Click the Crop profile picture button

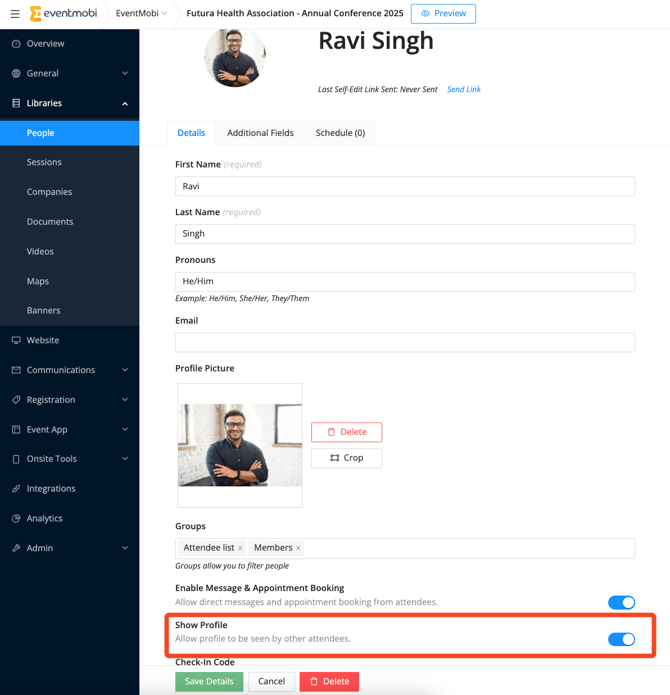pyautogui.click(x=347, y=458)
